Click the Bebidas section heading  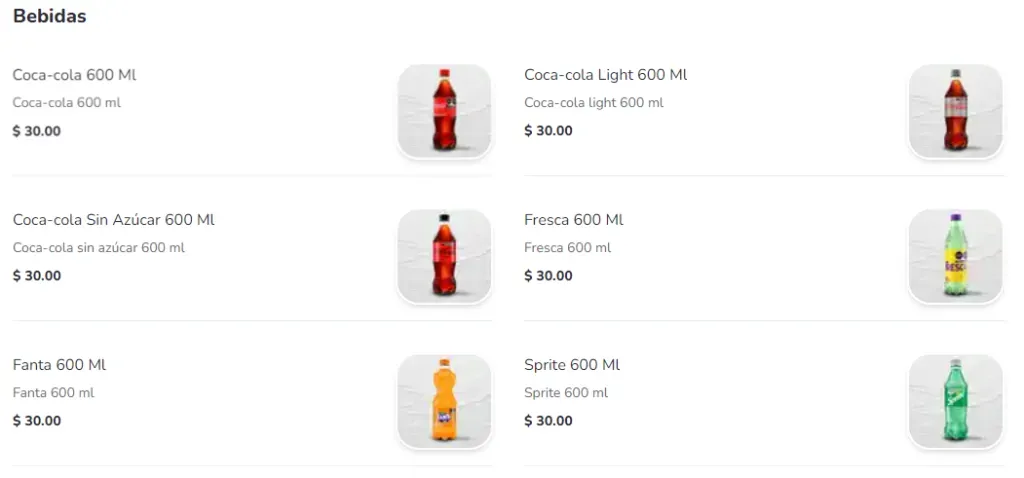coord(49,17)
